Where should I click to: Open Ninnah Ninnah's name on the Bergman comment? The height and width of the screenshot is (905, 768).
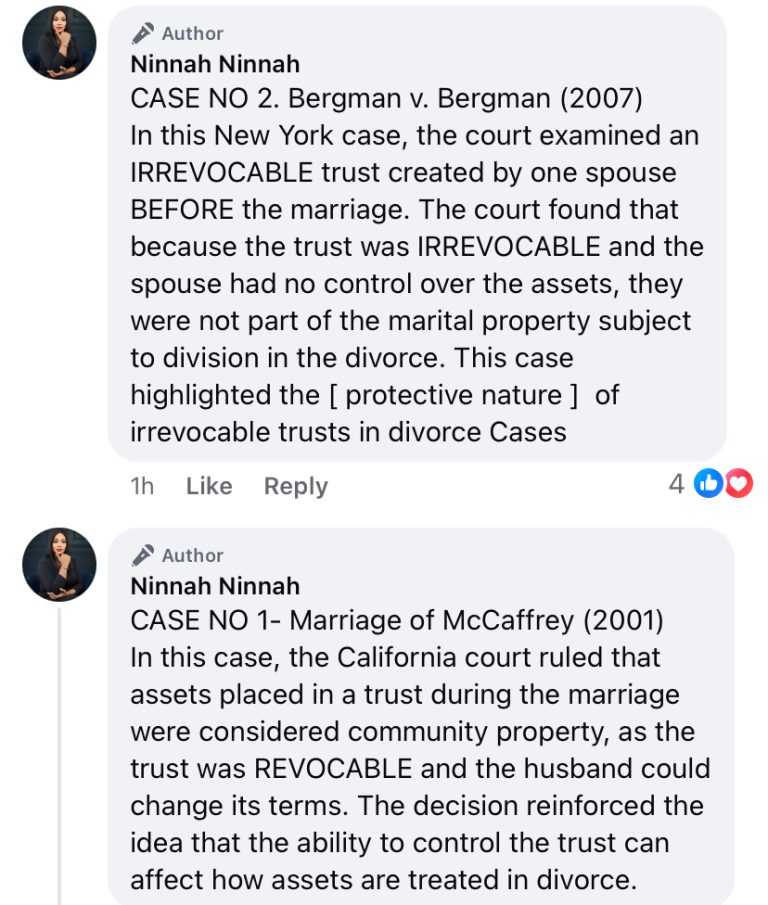point(215,64)
